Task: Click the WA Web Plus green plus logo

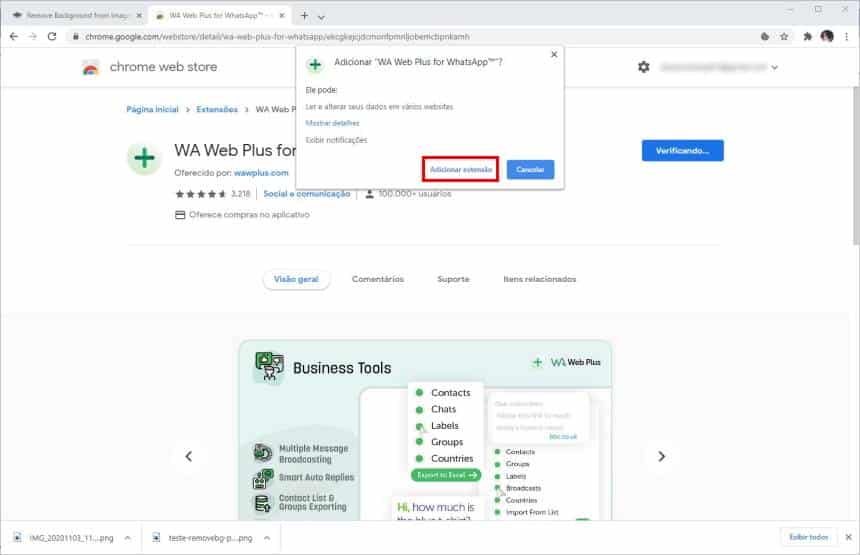Action: click(144, 158)
